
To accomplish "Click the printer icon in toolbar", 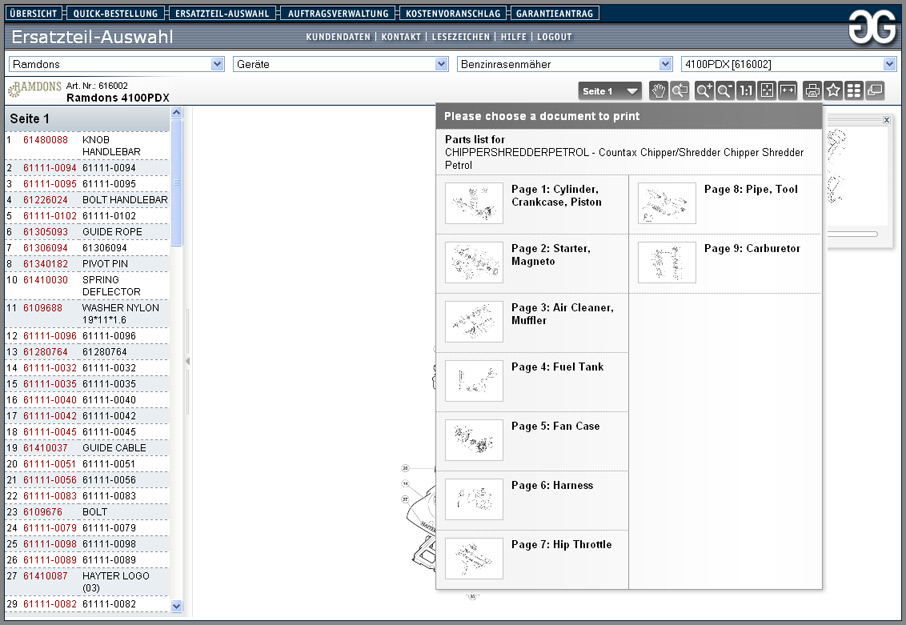I will coord(812,91).
